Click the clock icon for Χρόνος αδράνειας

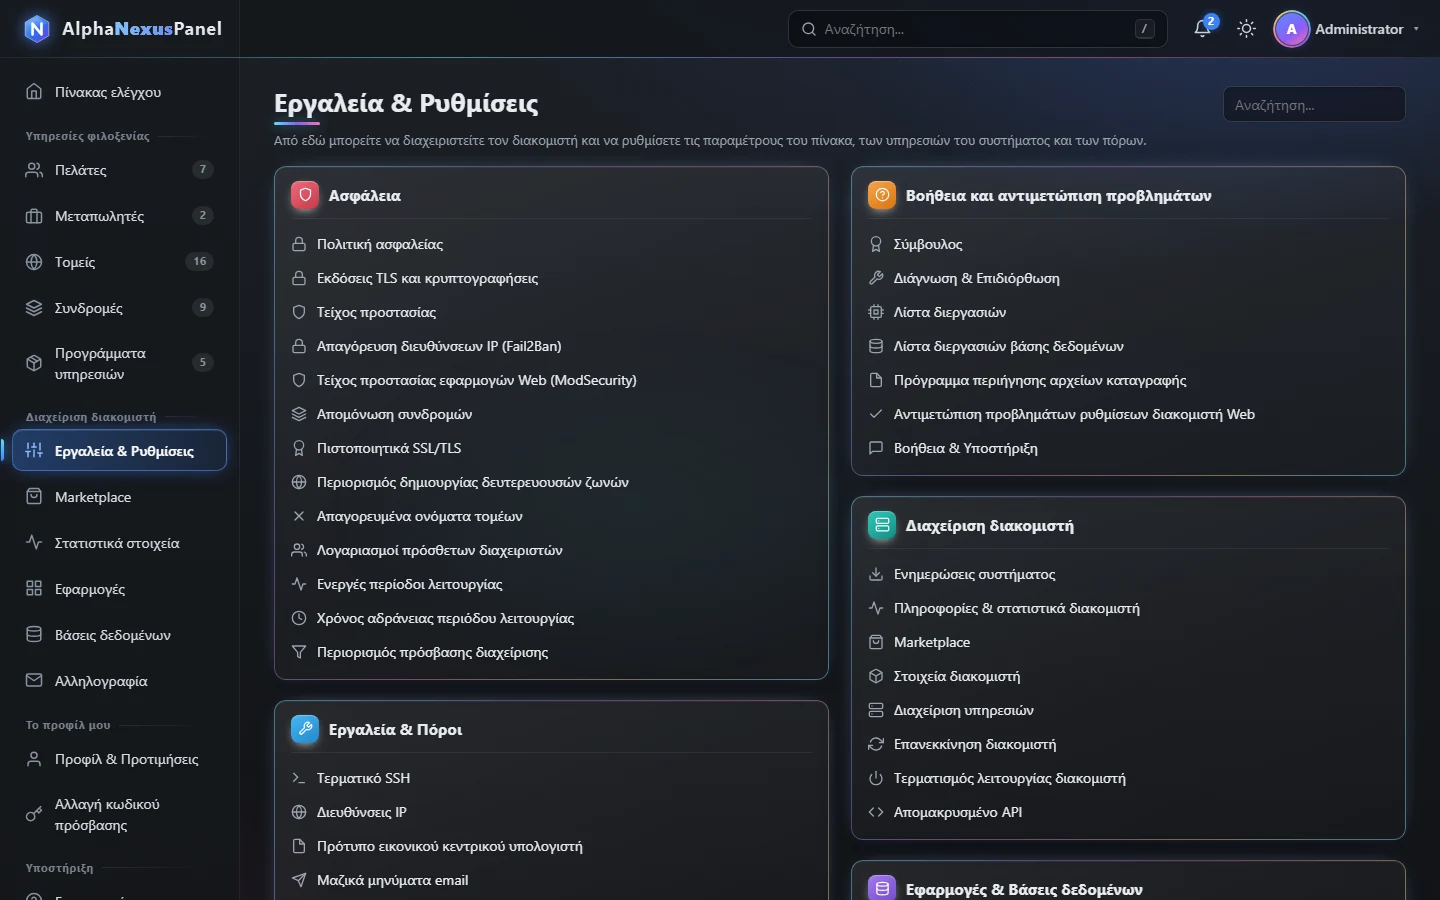tap(298, 618)
